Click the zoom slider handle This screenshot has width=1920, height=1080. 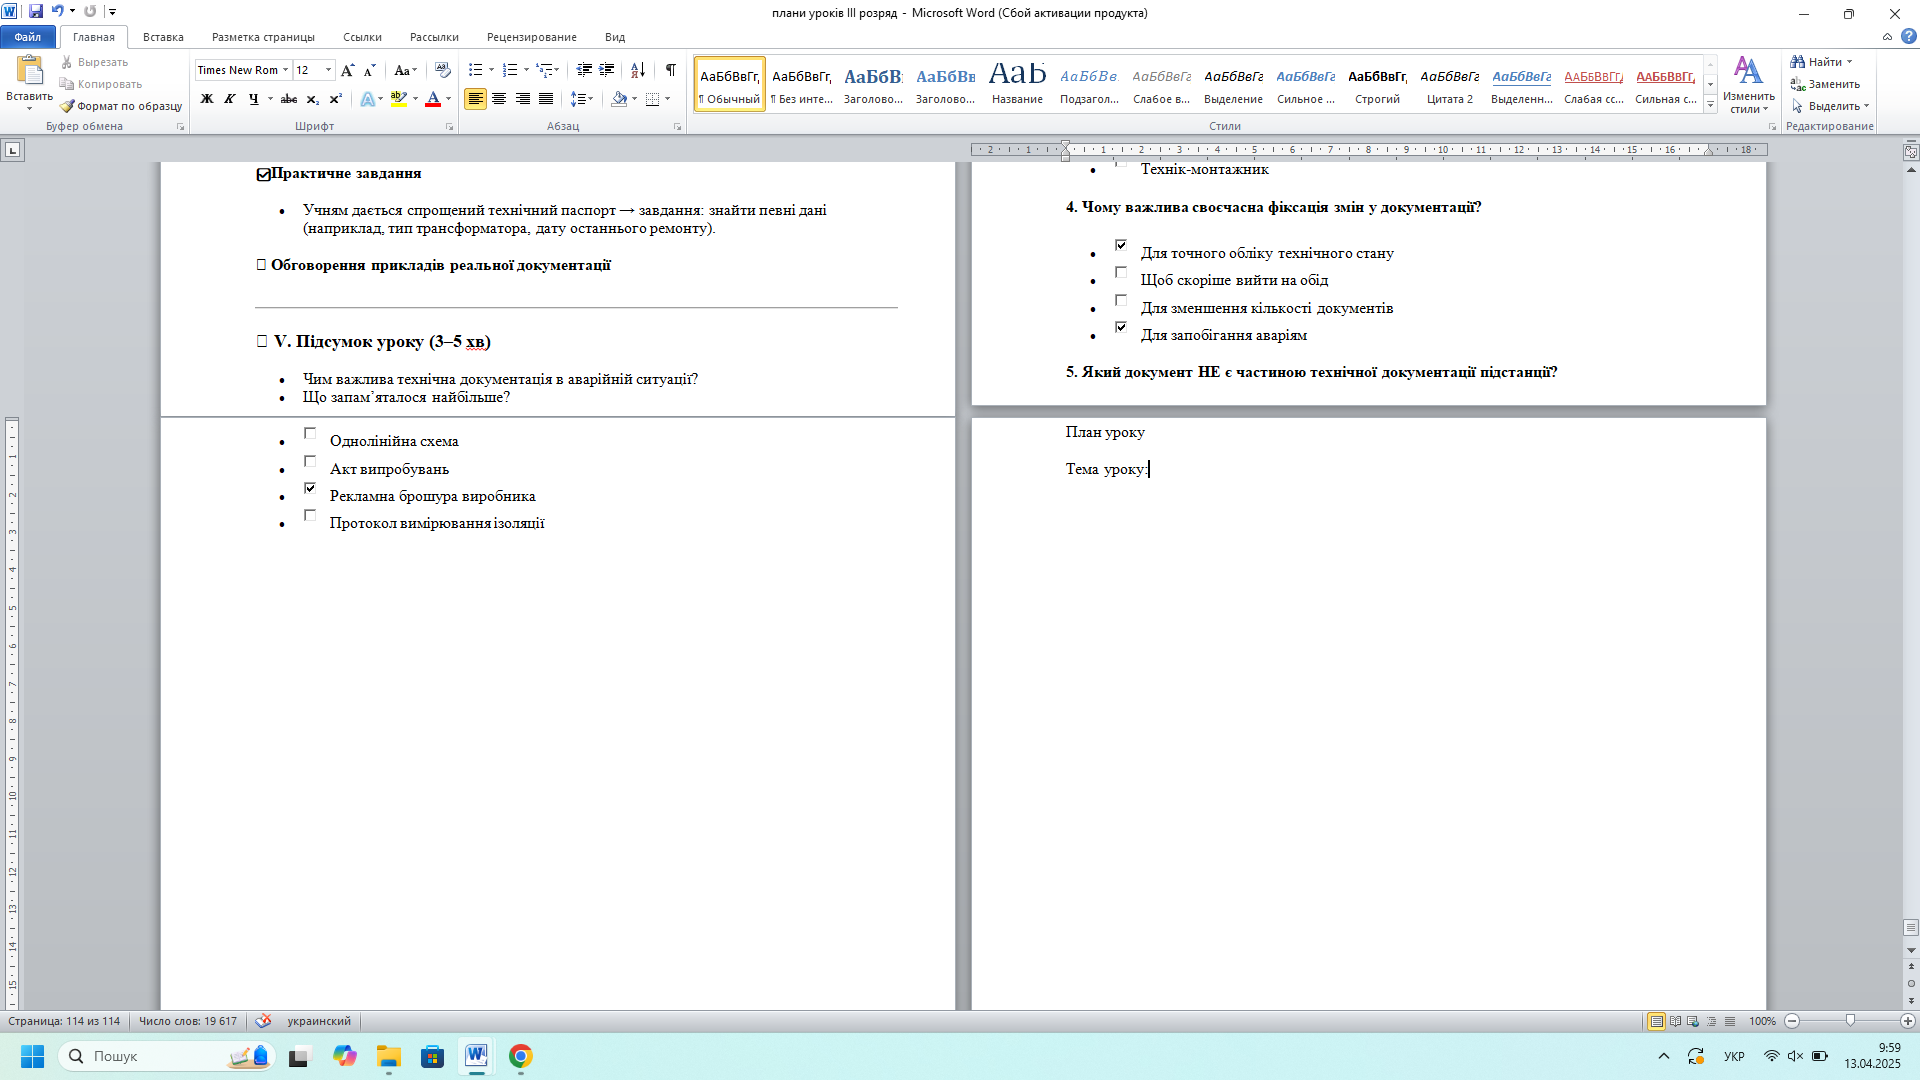pyautogui.click(x=1850, y=1021)
